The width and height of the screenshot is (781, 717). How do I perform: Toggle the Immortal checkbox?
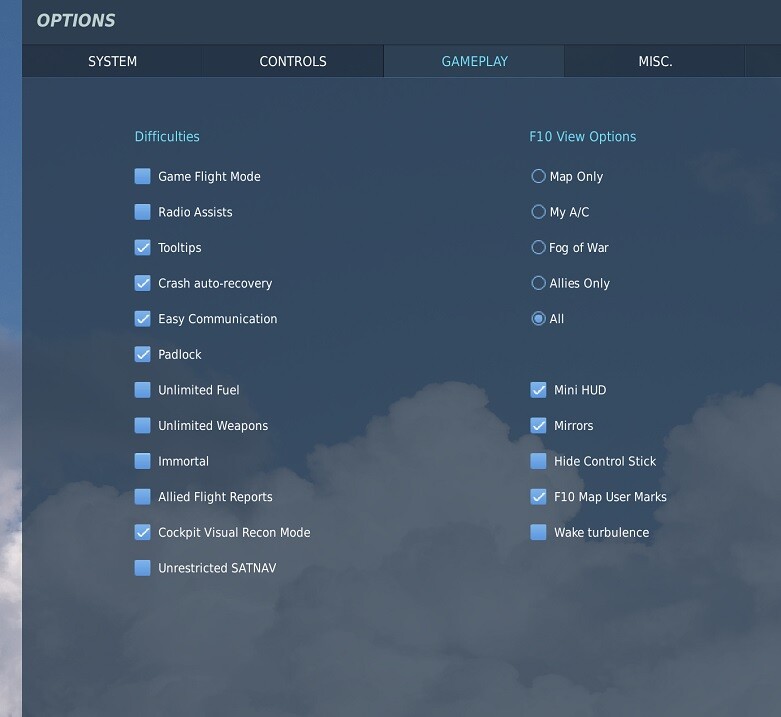pyautogui.click(x=142, y=461)
